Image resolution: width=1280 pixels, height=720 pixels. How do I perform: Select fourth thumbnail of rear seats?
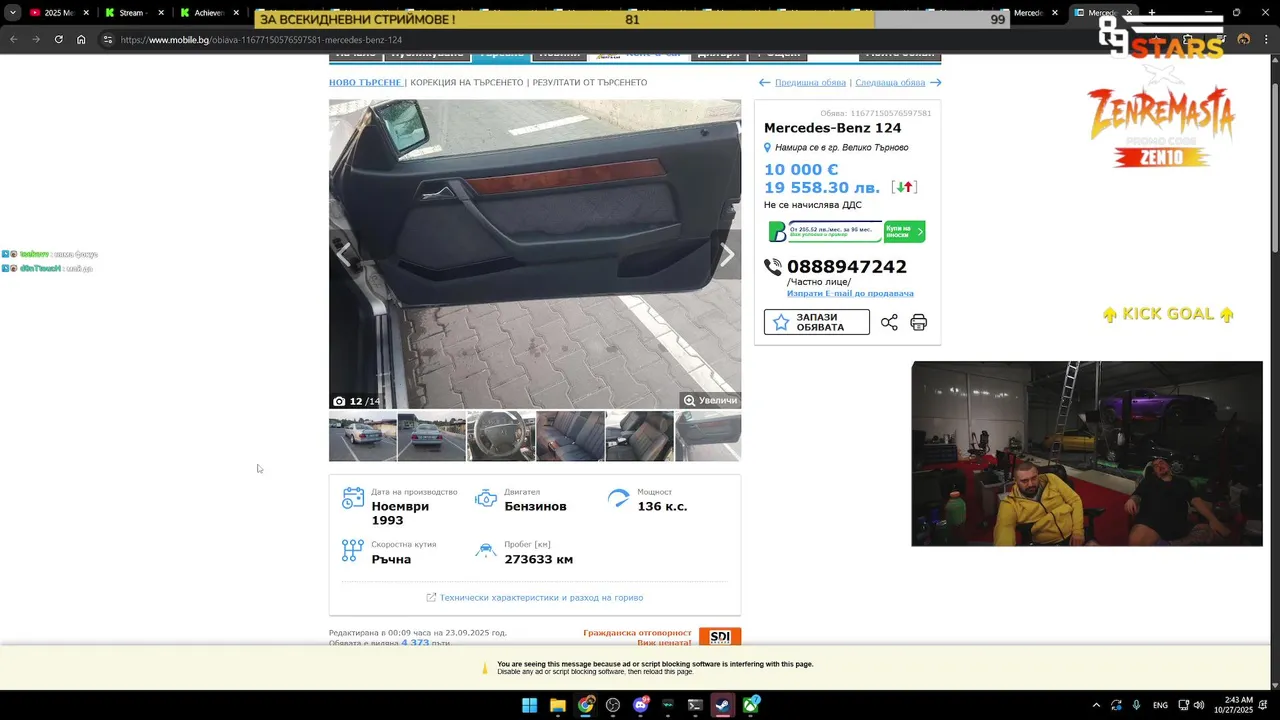(x=570, y=436)
